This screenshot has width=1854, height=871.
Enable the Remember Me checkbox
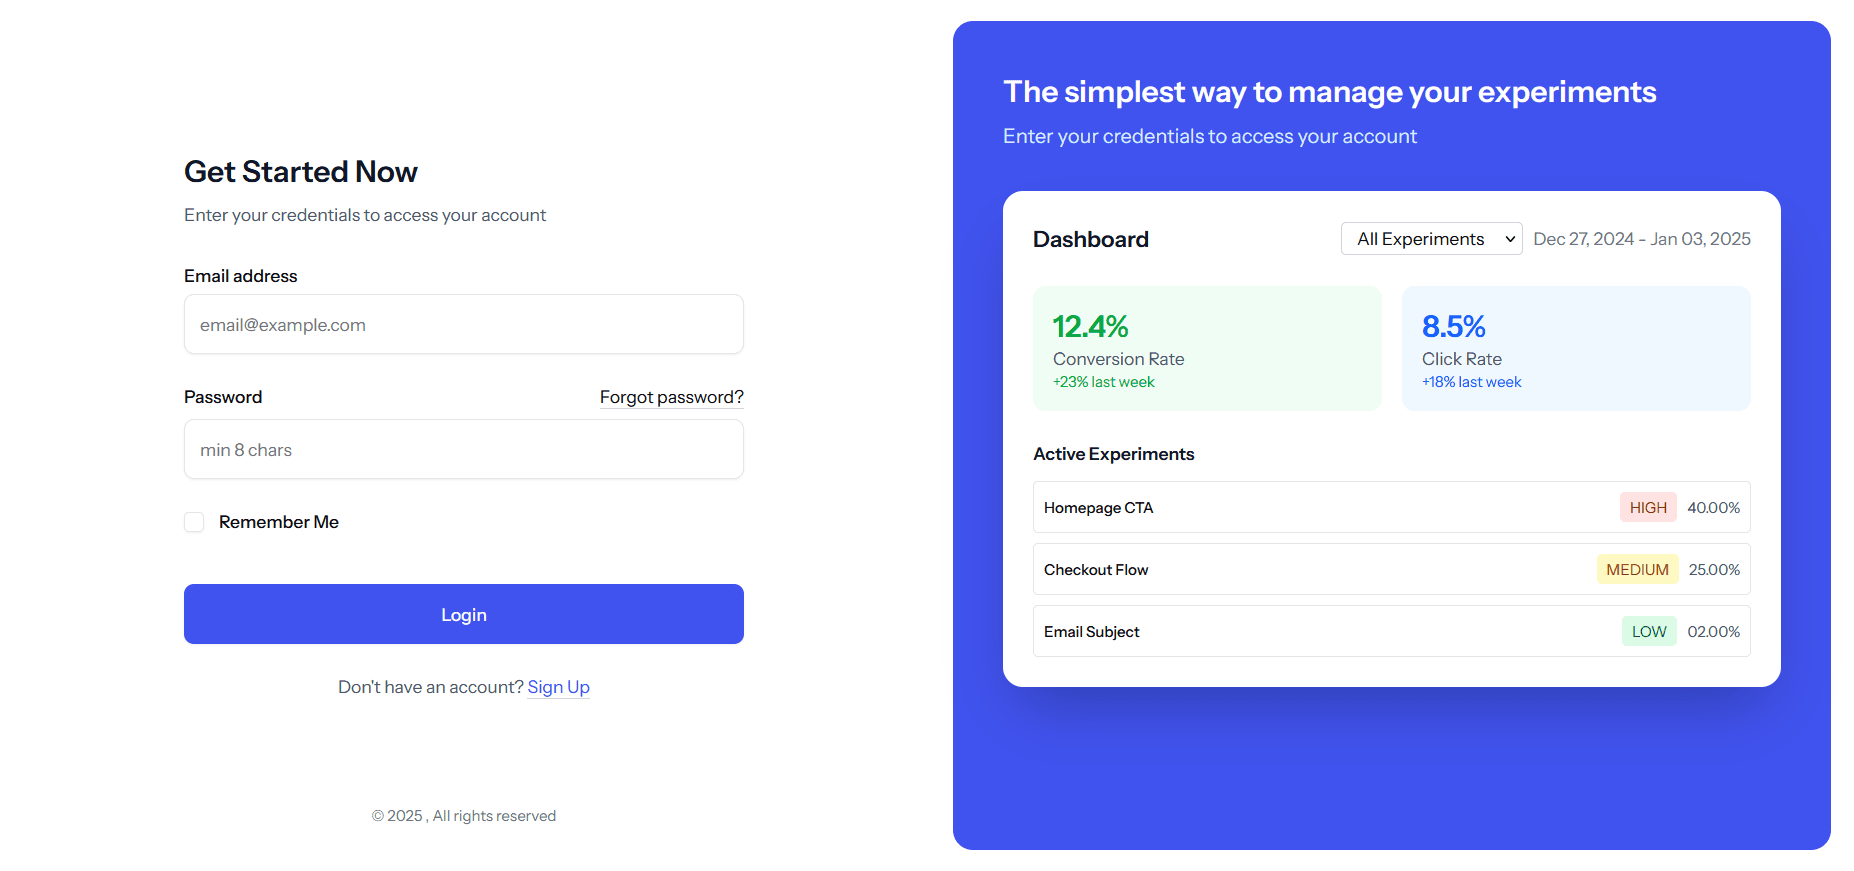click(193, 521)
